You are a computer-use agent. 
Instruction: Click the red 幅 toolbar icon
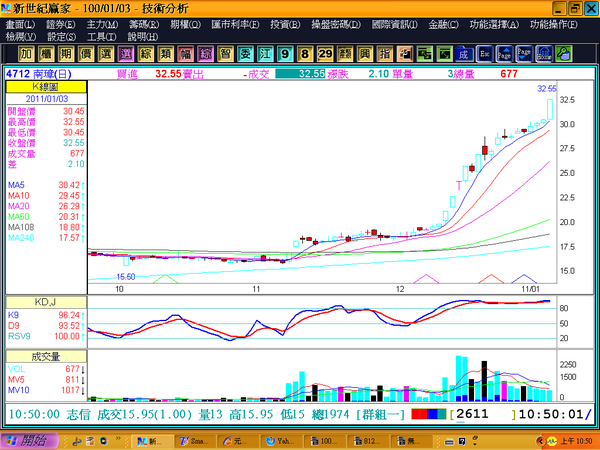tap(186, 54)
